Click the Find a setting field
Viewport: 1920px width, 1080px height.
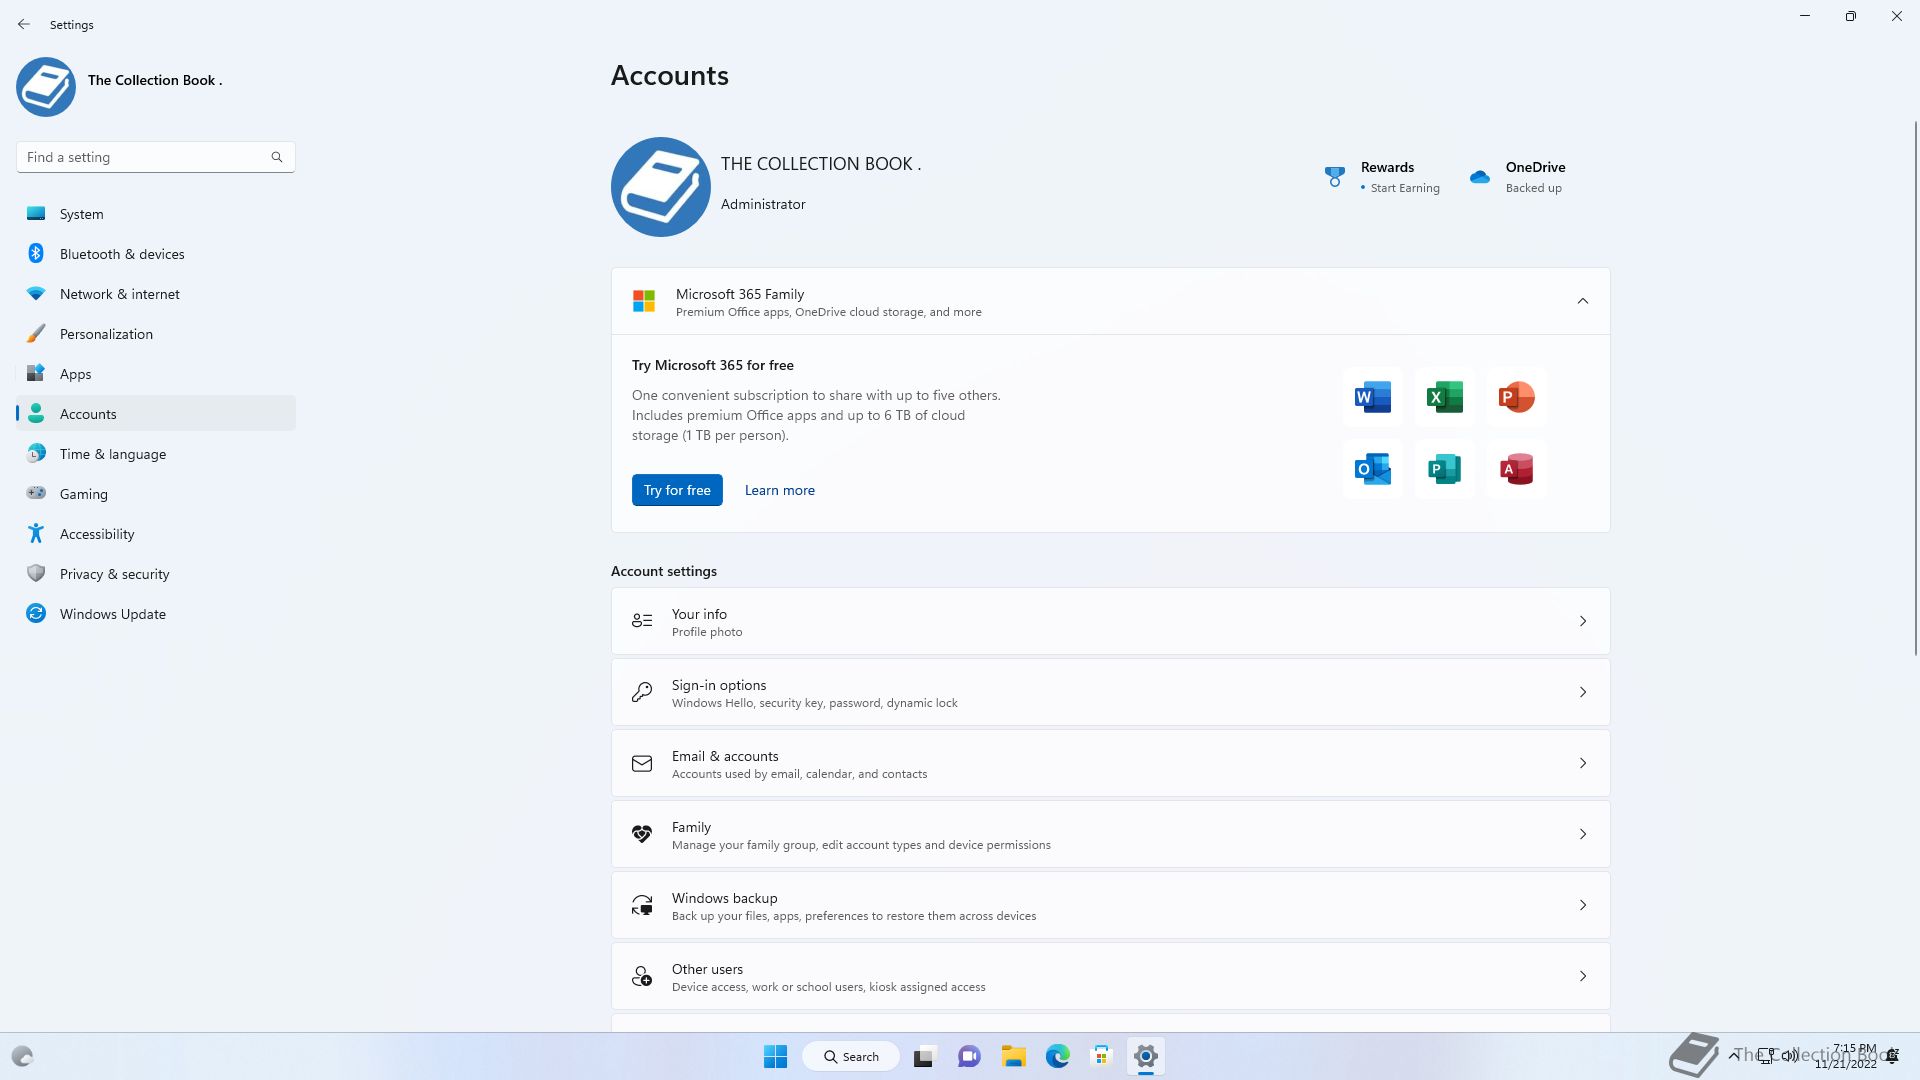click(x=155, y=157)
